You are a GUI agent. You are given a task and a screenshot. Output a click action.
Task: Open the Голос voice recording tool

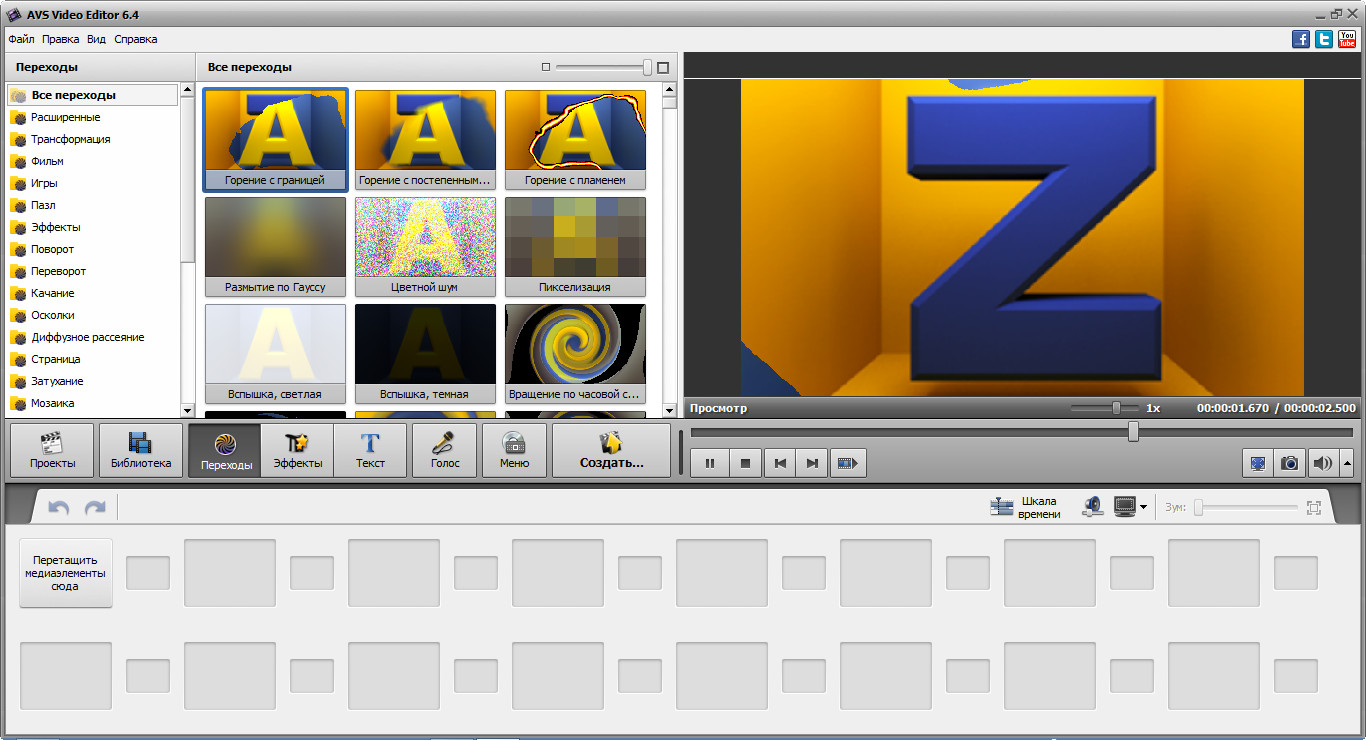tap(445, 450)
